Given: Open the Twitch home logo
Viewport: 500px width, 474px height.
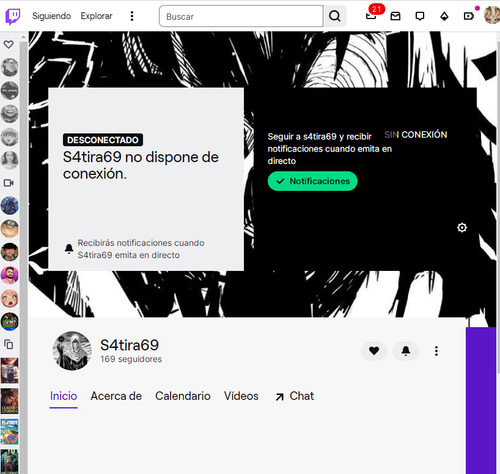Looking at the screenshot, I should (13, 16).
